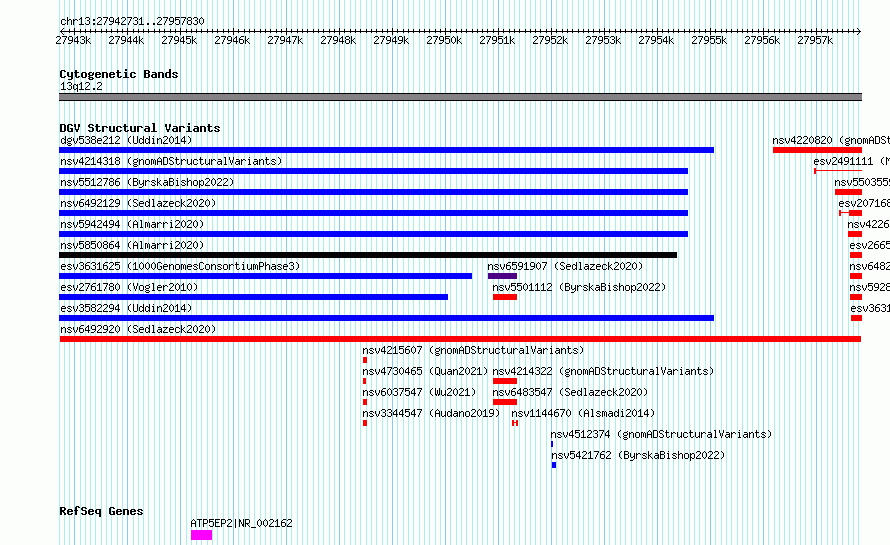Select the 27957k ruler position

point(815,40)
